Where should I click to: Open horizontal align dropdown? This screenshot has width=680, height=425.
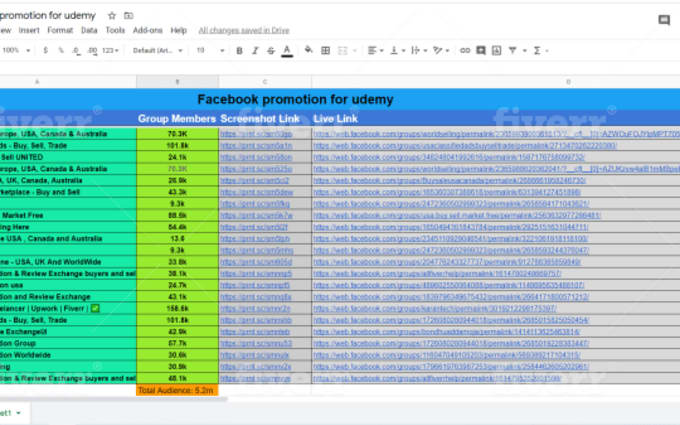[376, 51]
